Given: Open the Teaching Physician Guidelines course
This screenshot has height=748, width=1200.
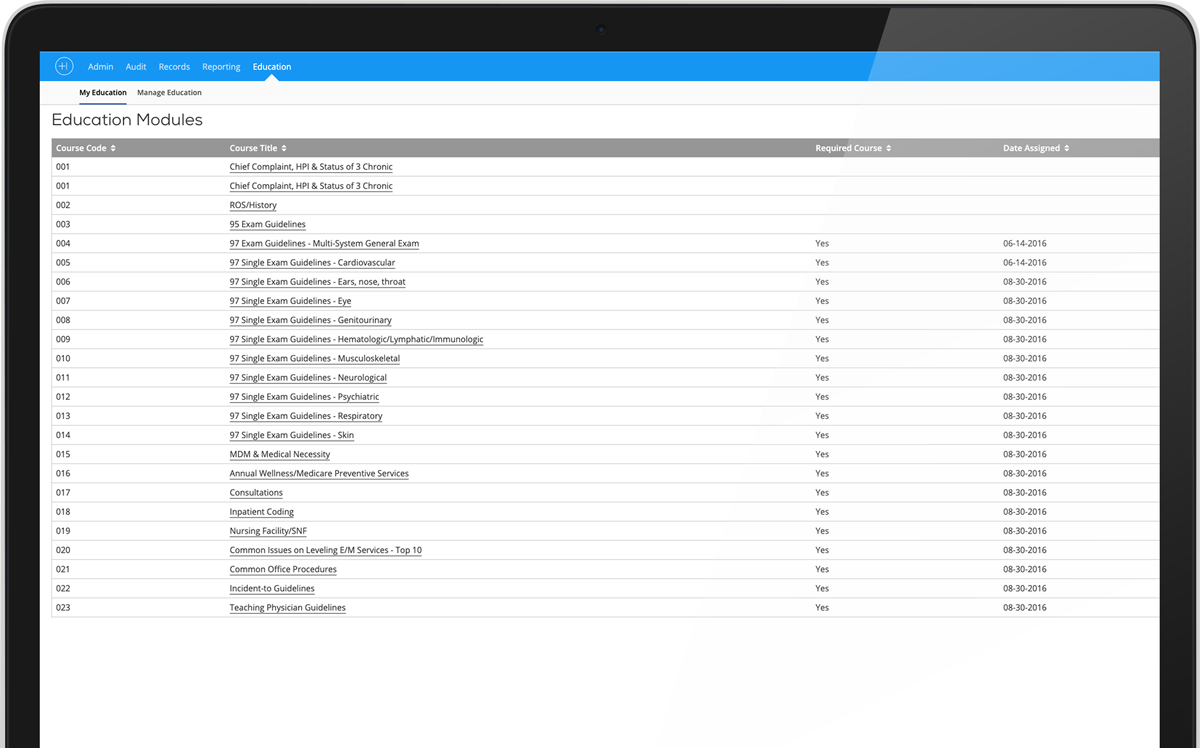Looking at the screenshot, I should click(288, 607).
